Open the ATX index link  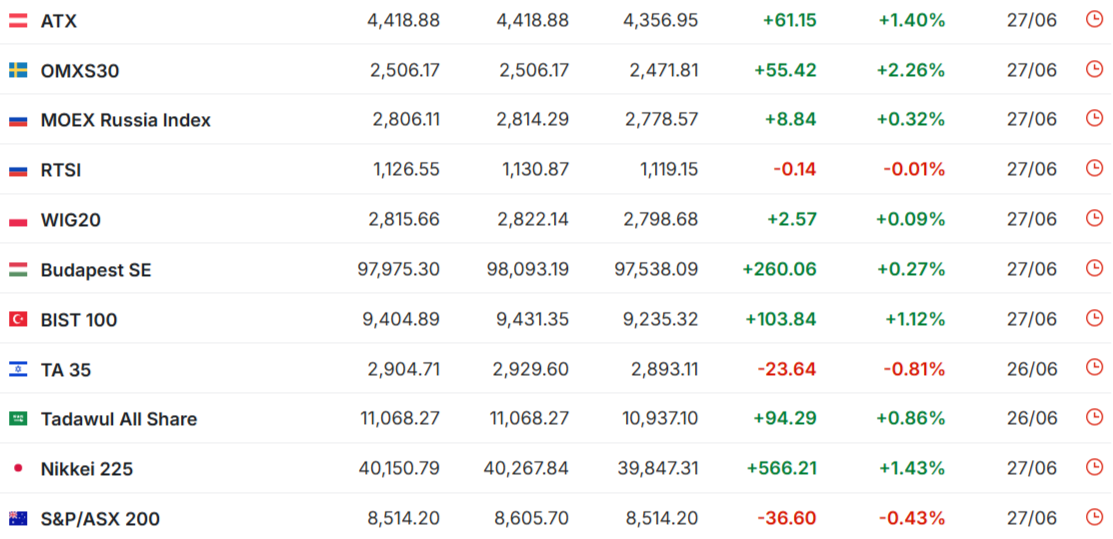coord(59,21)
